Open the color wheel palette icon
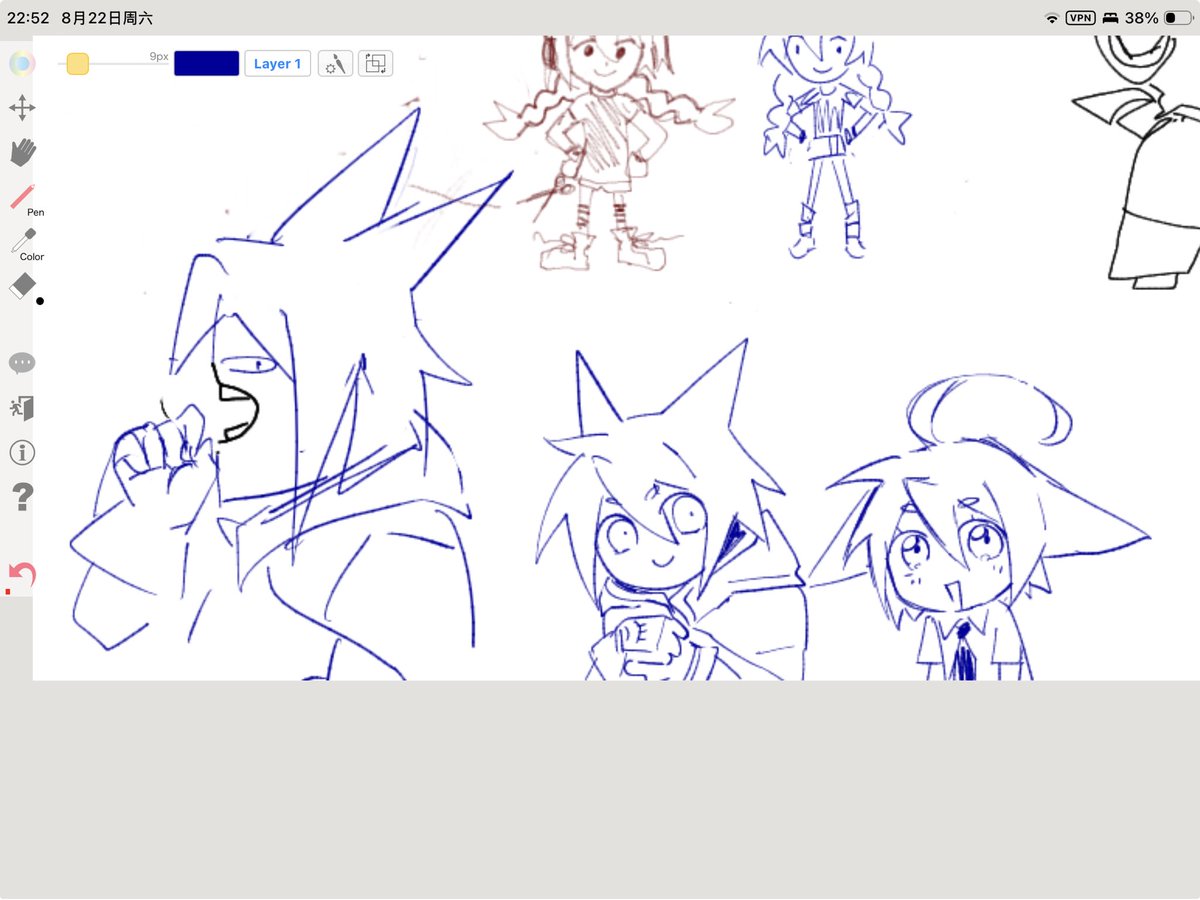 click(x=22, y=64)
